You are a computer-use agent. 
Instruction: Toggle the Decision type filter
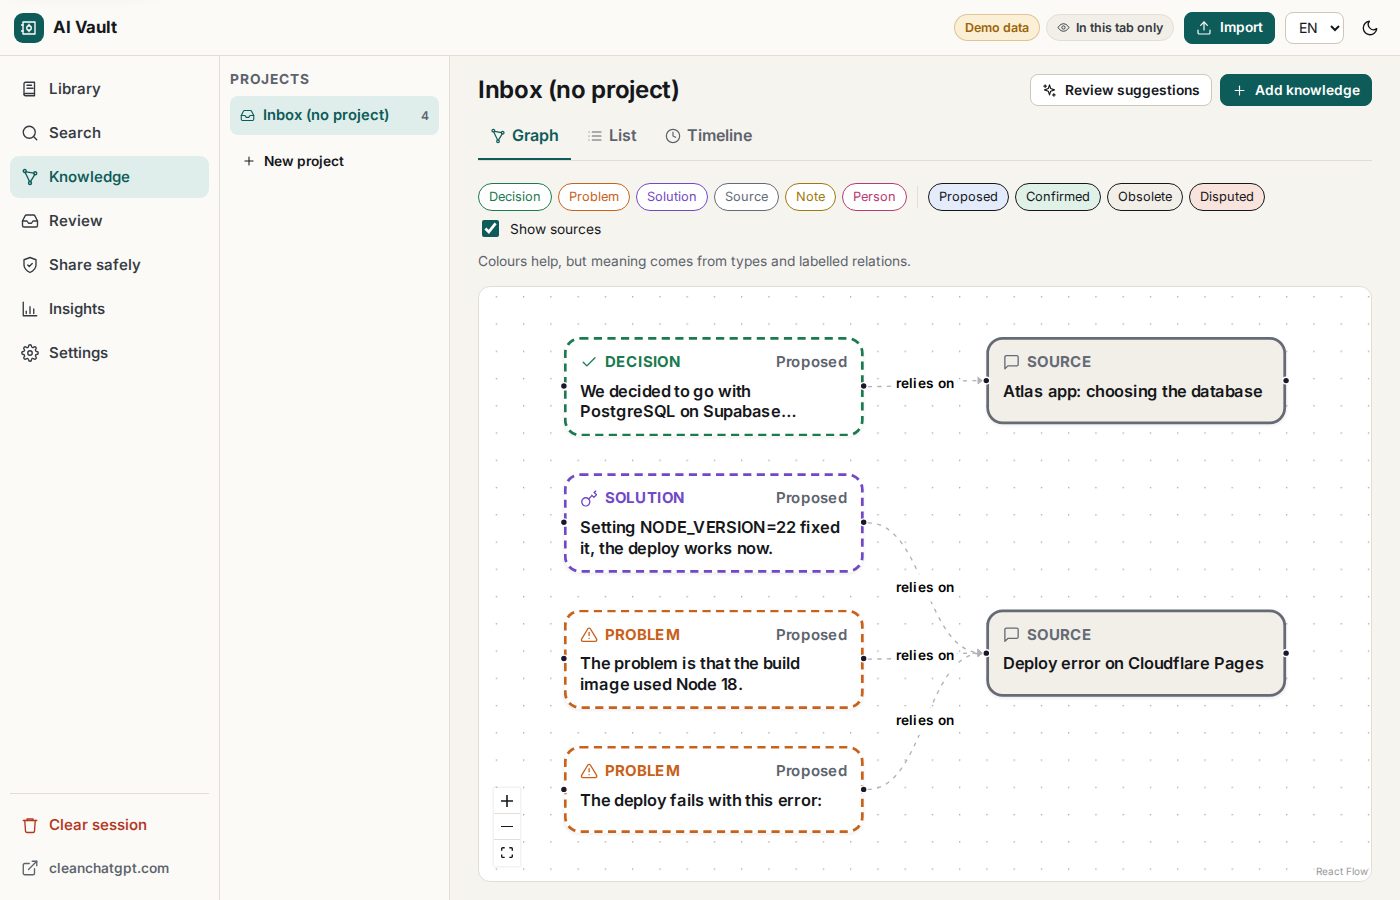tap(515, 197)
